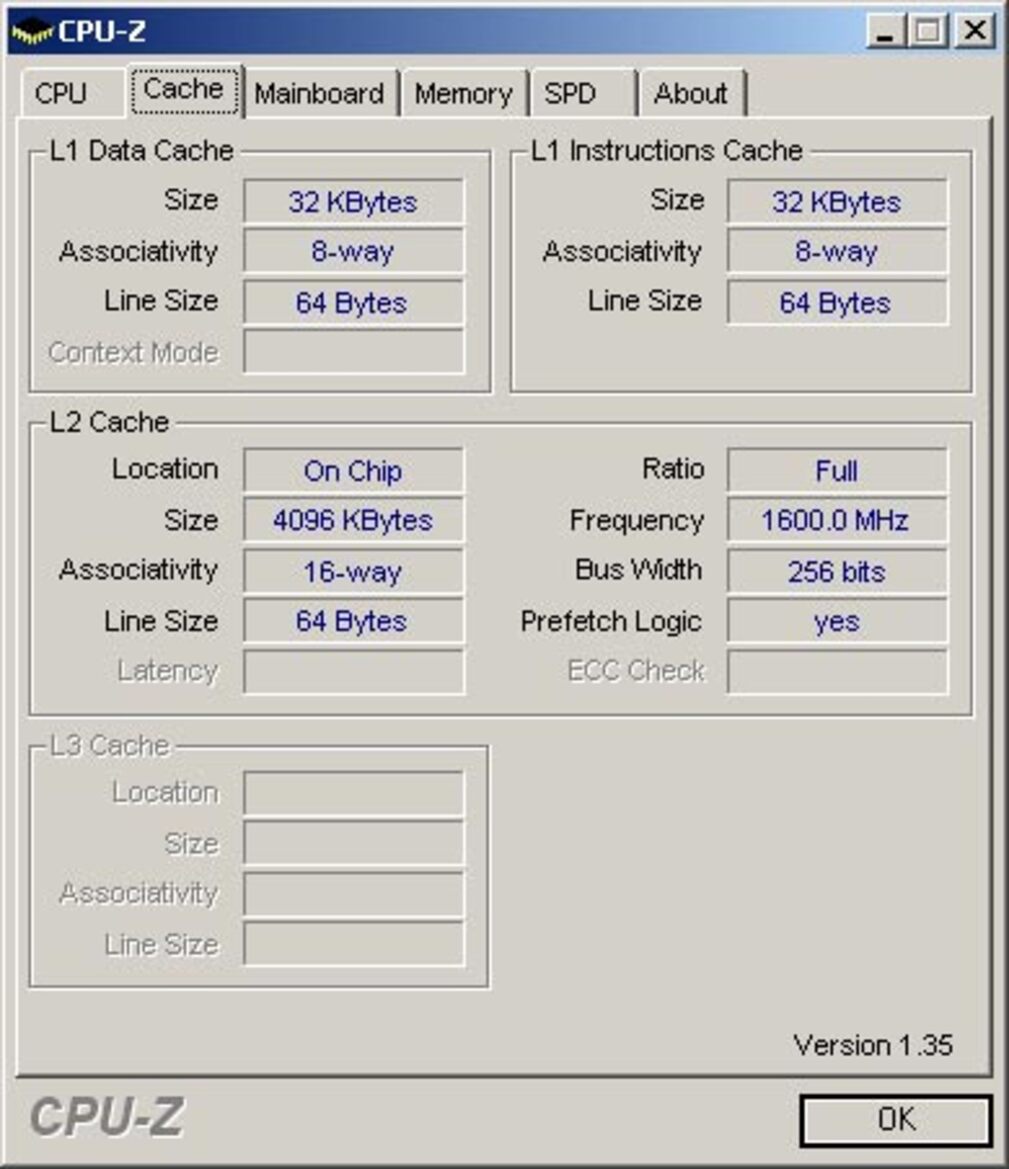Click L1 Instructions Cache size 32 KBytes
This screenshot has height=1169, width=1009.
[x=837, y=201]
